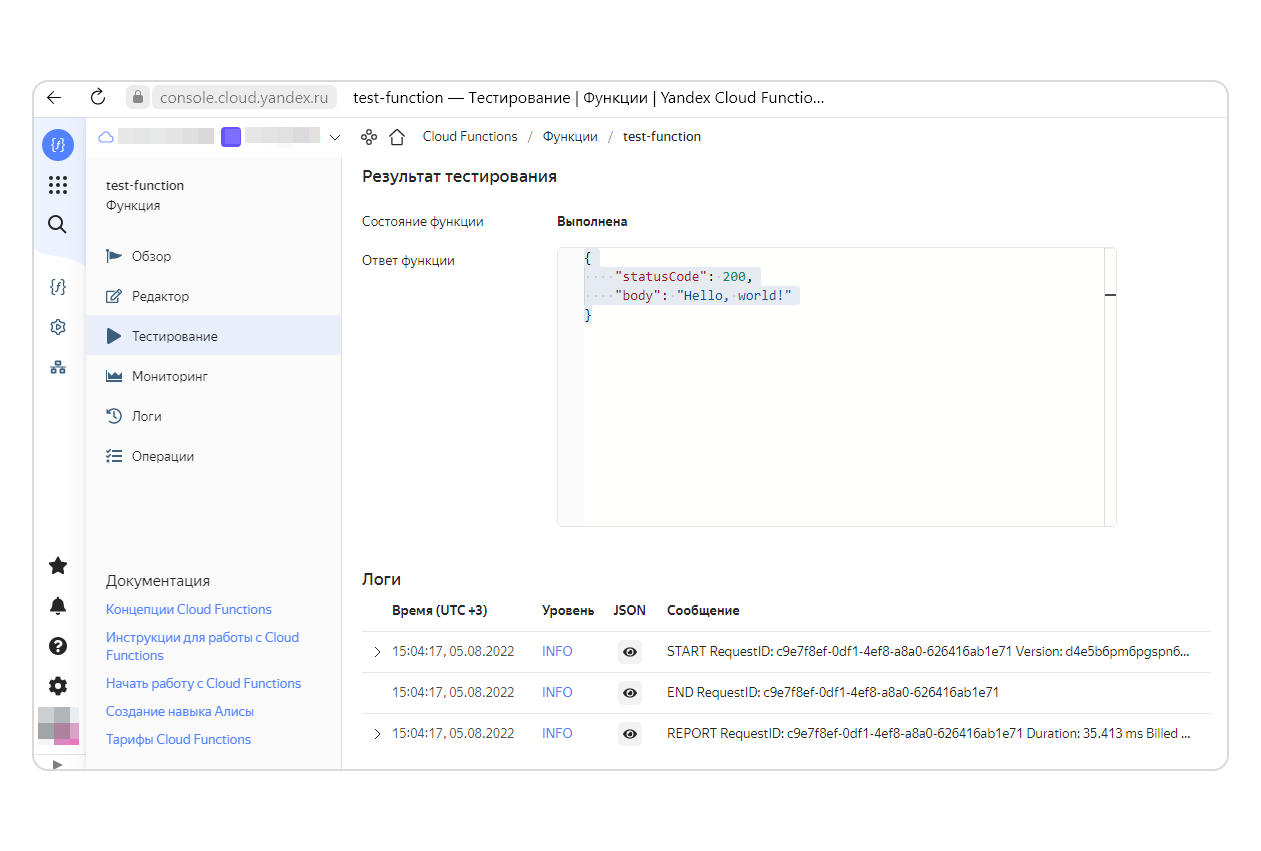Open the gear-hexagon sidebar icon
The image size is (1261, 851).
tap(58, 327)
